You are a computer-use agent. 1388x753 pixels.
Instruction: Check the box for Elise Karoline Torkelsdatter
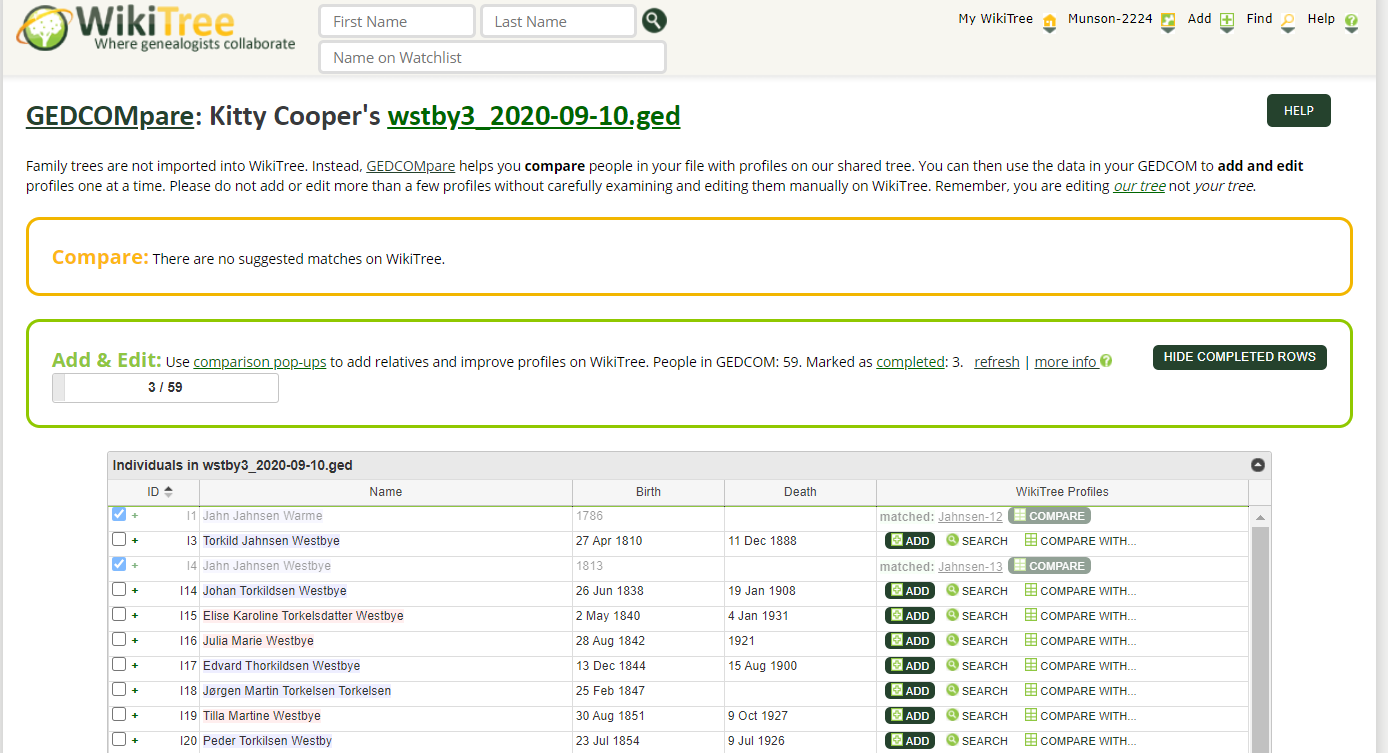(119, 615)
